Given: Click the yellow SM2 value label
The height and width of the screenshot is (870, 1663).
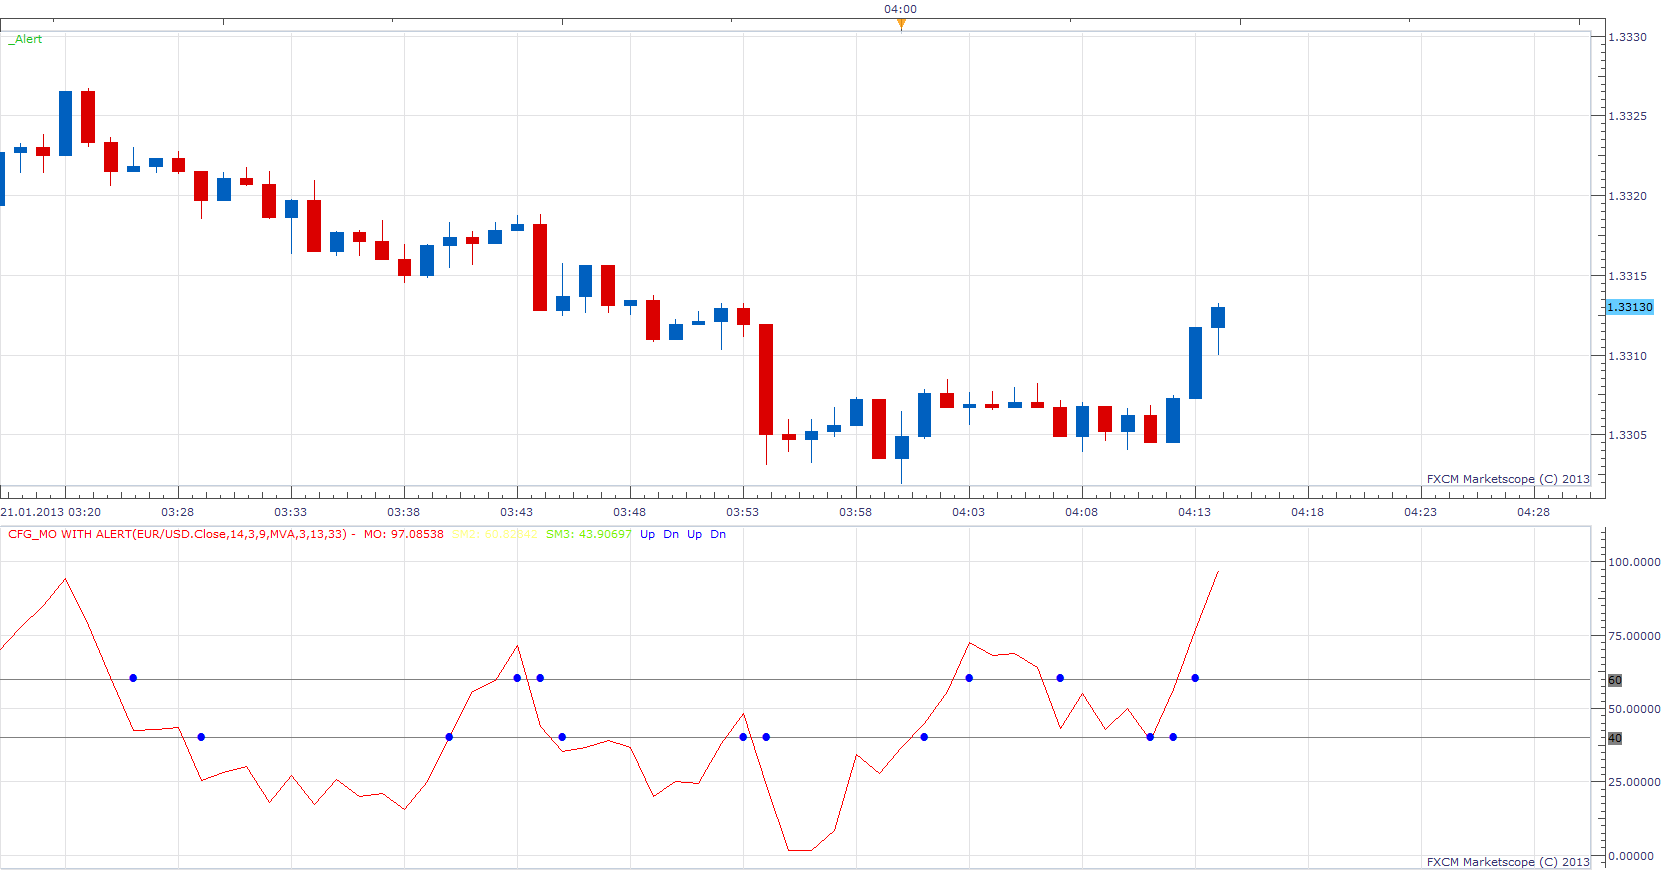Looking at the screenshot, I should pyautogui.click(x=494, y=534).
